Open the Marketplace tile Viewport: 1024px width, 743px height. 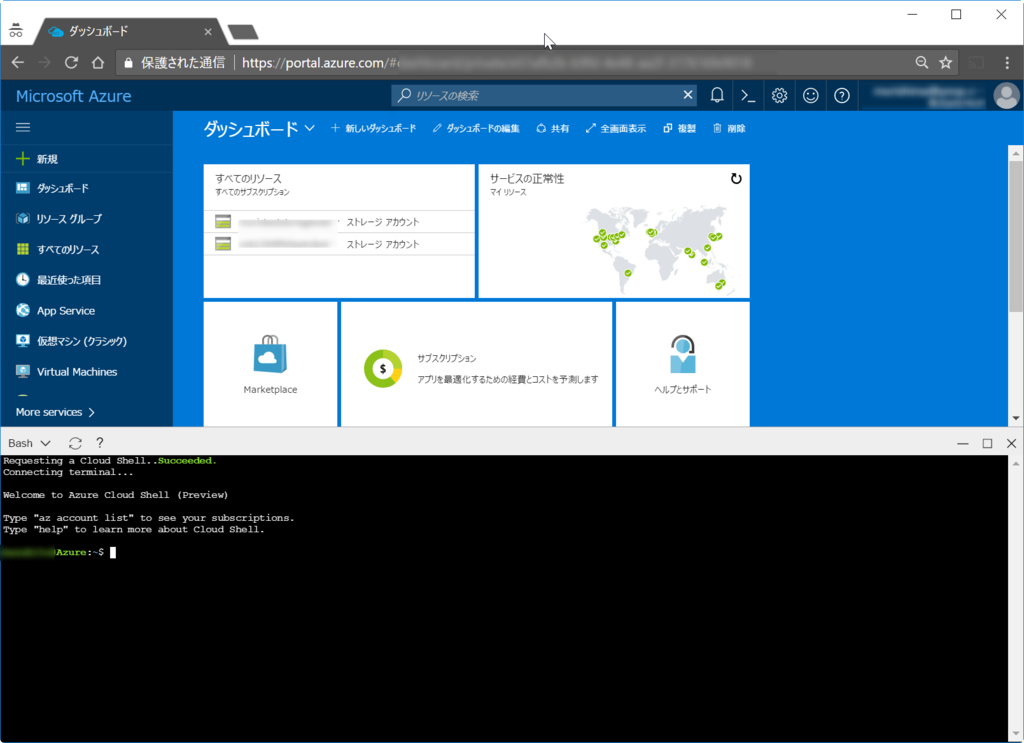(270, 364)
